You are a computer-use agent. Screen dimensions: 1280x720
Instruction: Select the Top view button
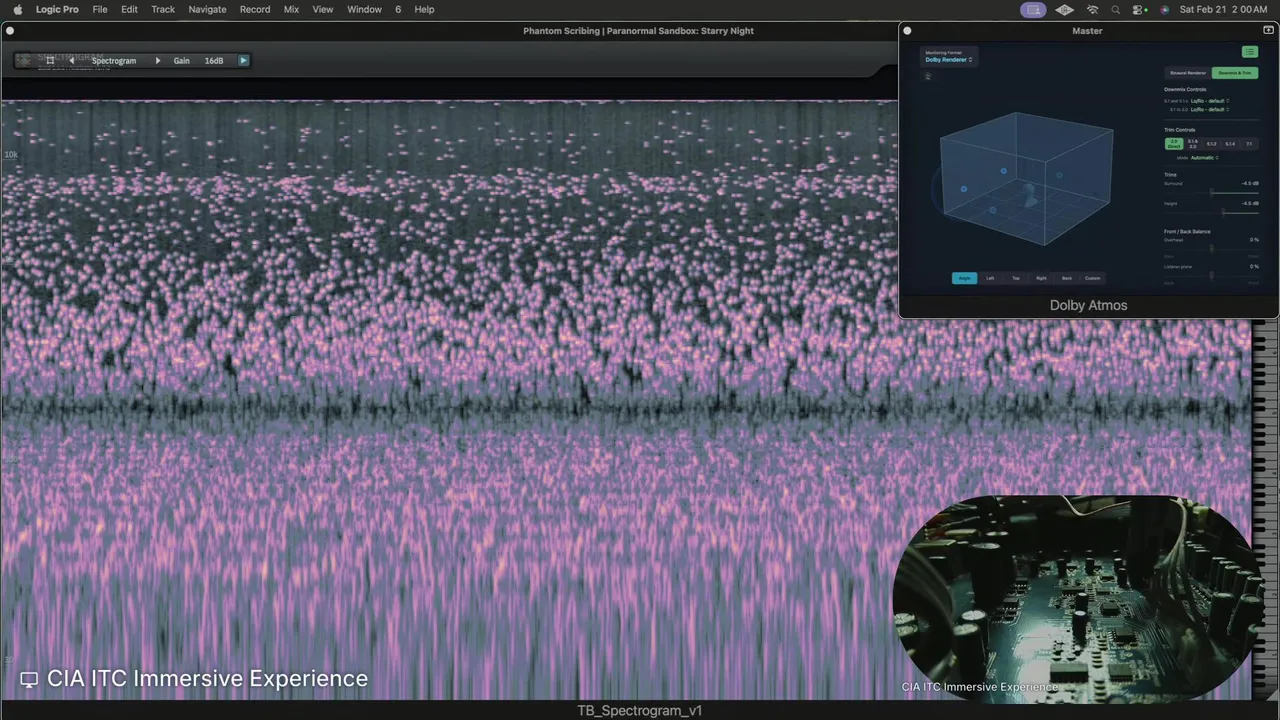pyautogui.click(x=1016, y=278)
